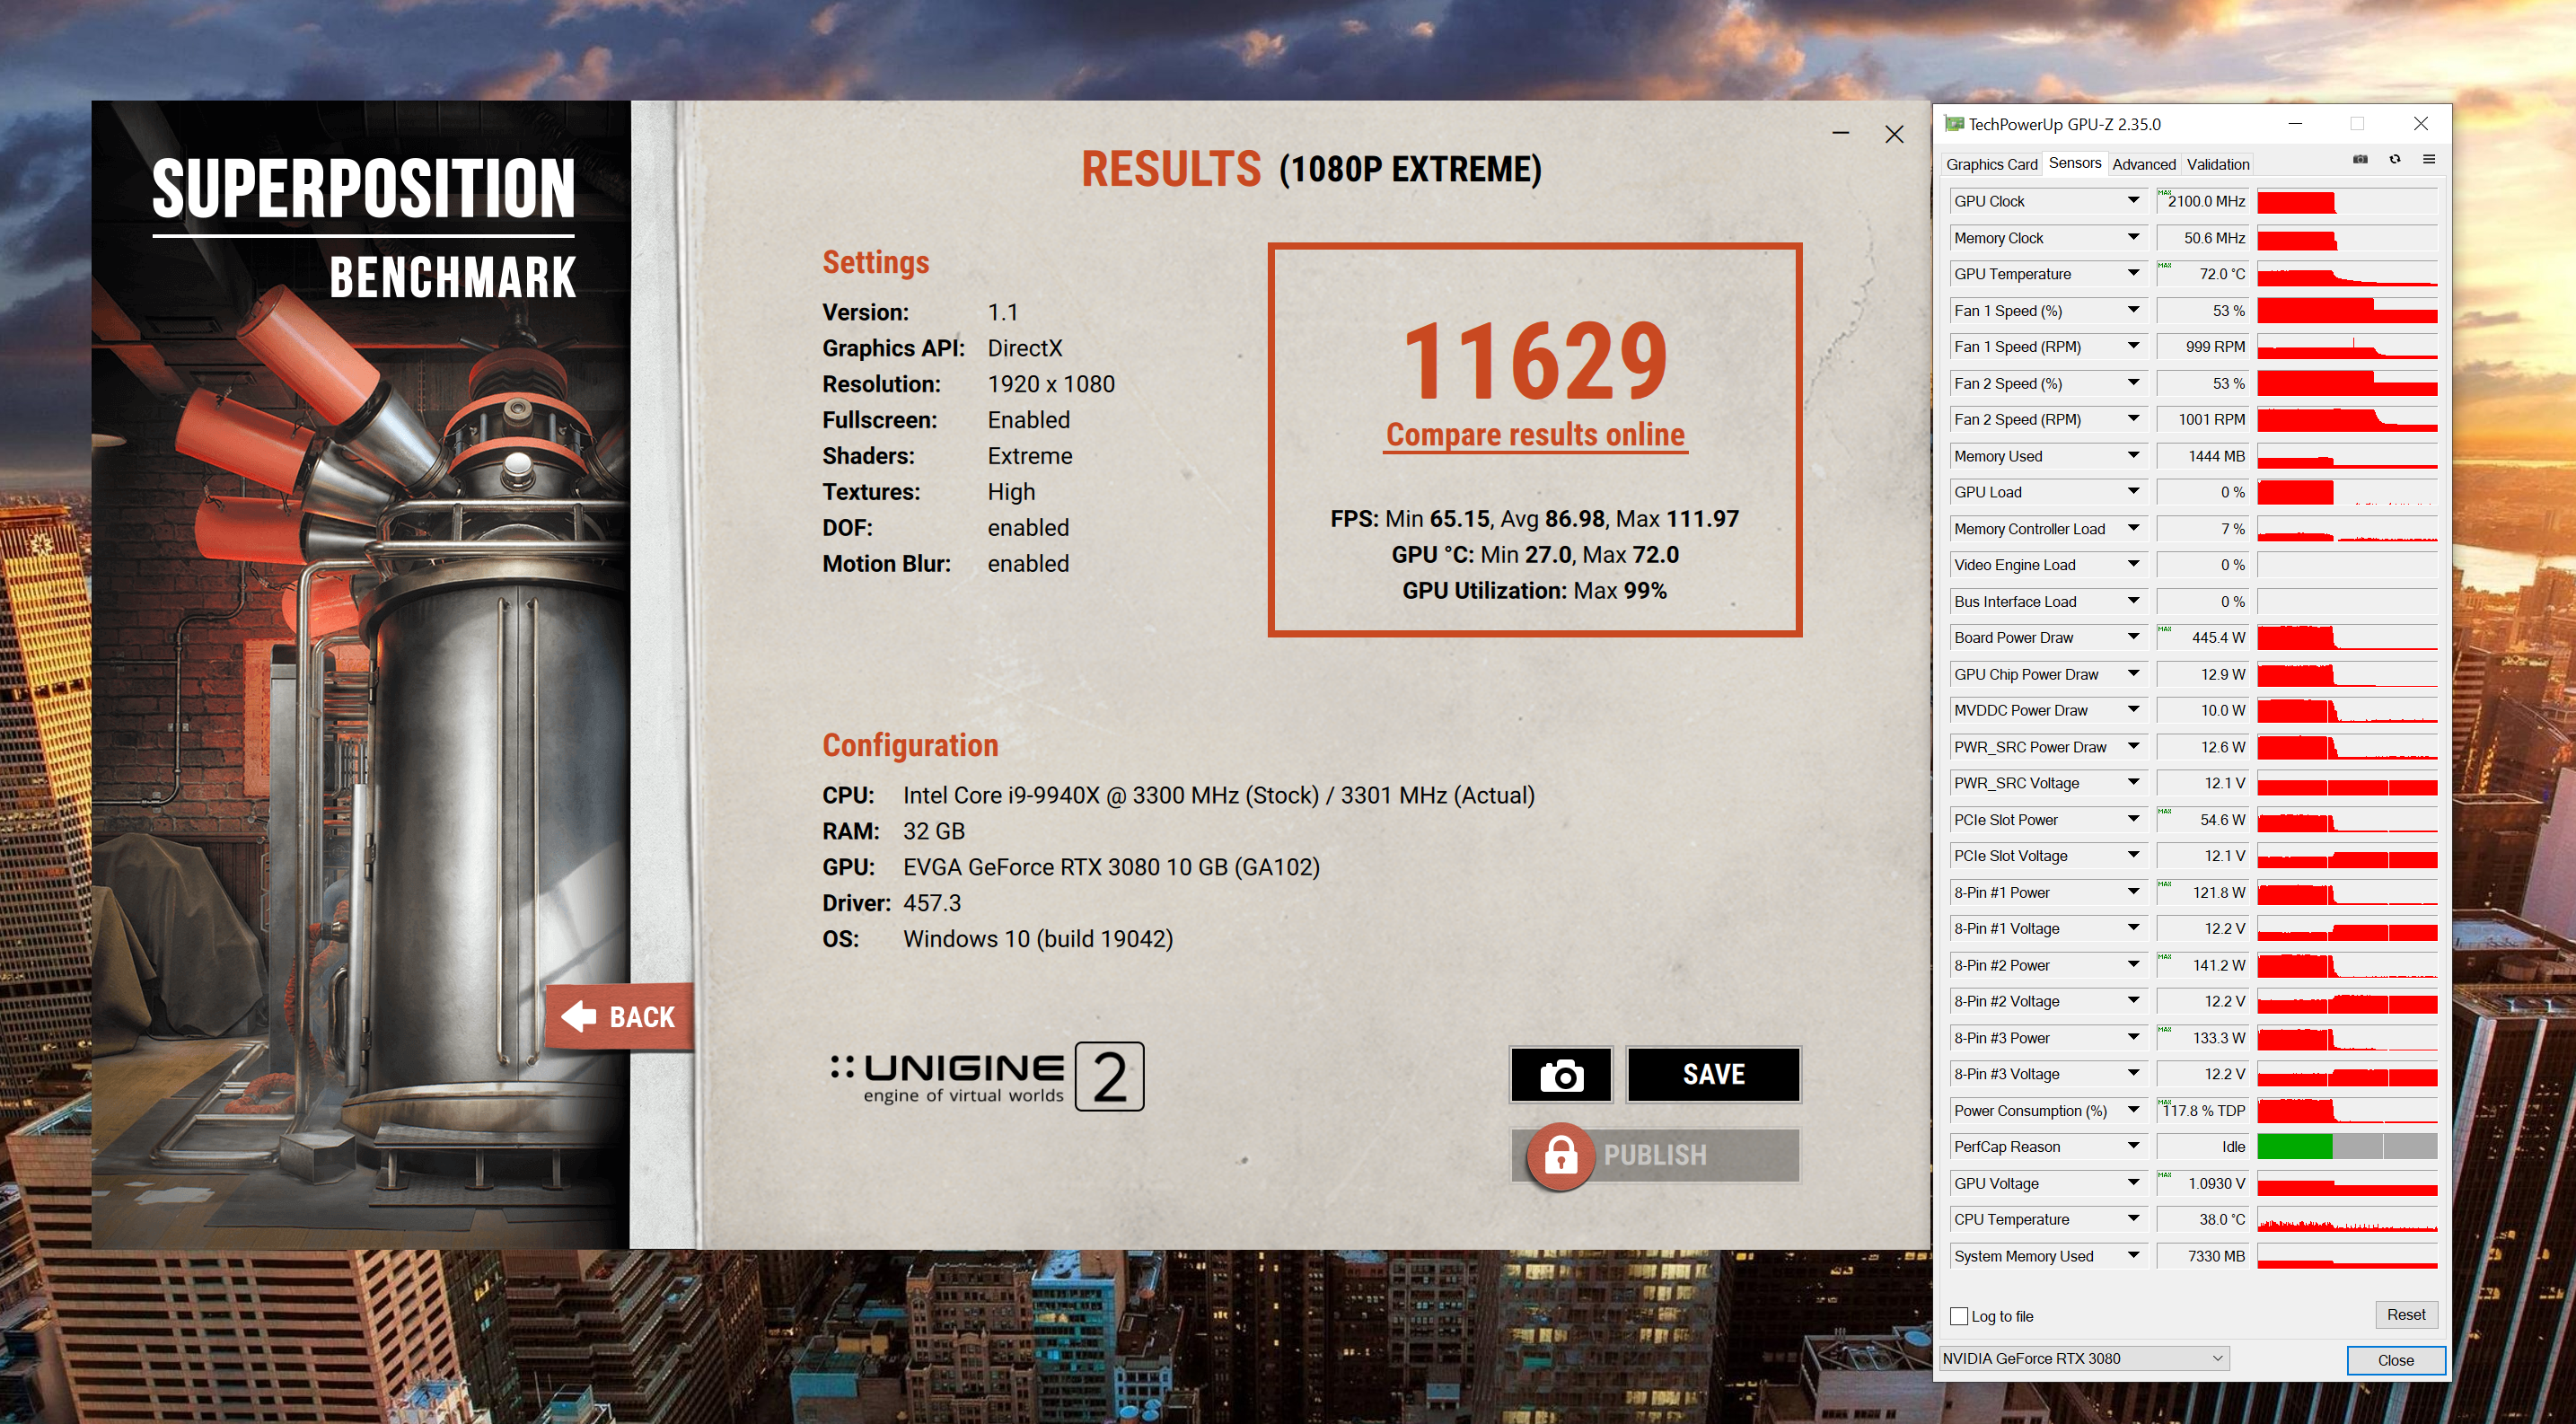Open the GPU-Z hamburger menu icon
Image resolution: width=2576 pixels, height=1424 pixels.
2429,160
